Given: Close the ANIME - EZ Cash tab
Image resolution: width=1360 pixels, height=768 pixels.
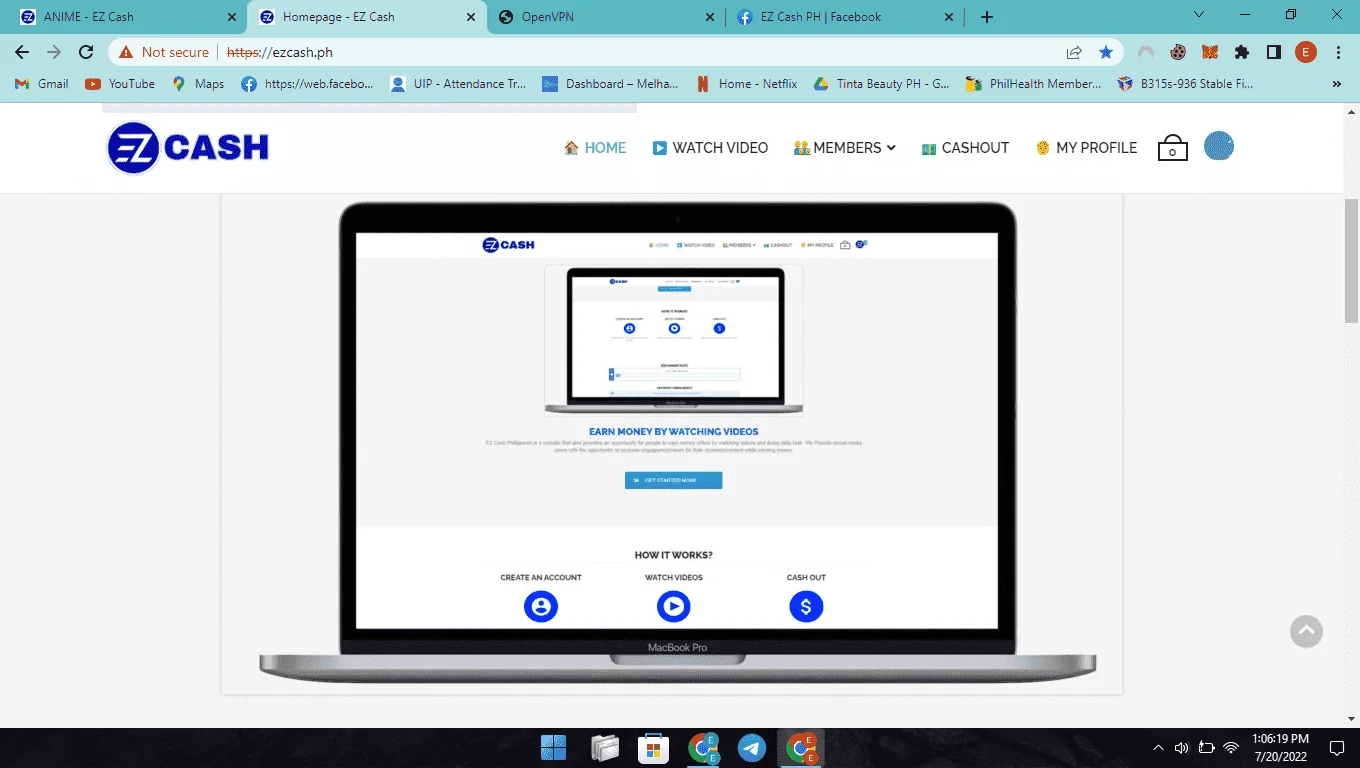Looking at the screenshot, I should point(232,17).
